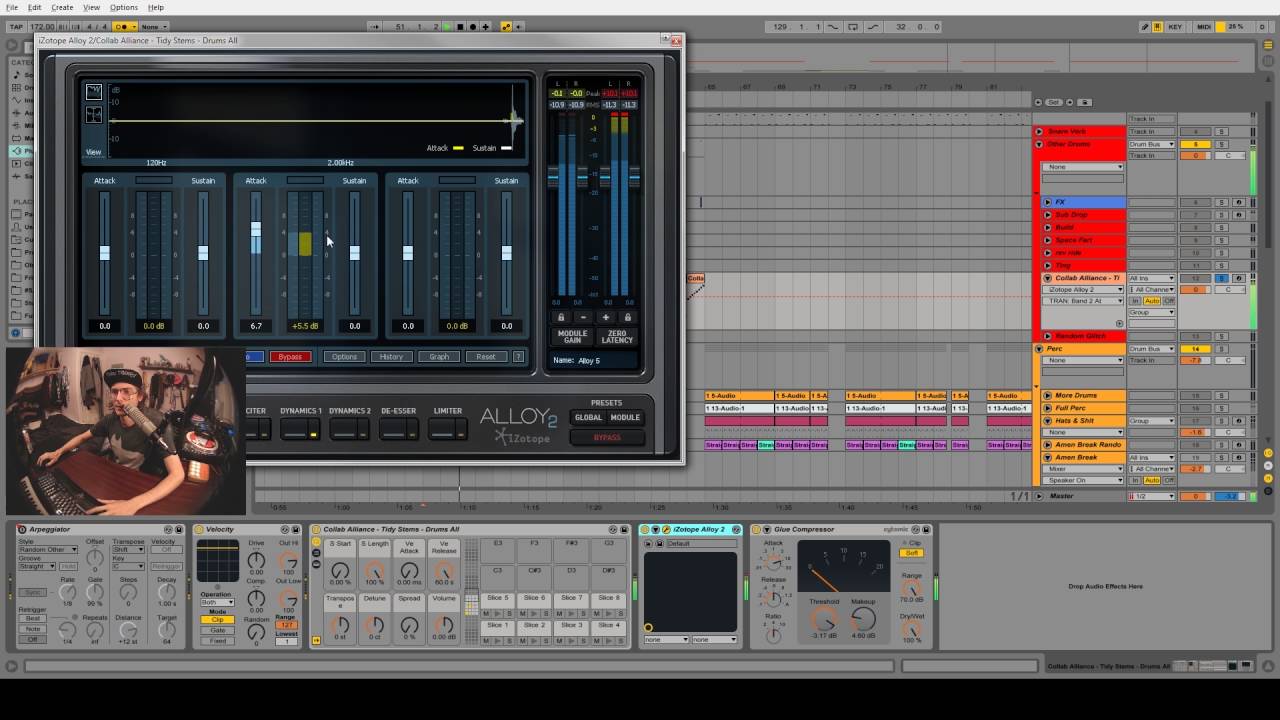This screenshot has width=1280, height=720.
Task: Click the plus icon under Alloy output meters
Action: pyautogui.click(x=605, y=317)
